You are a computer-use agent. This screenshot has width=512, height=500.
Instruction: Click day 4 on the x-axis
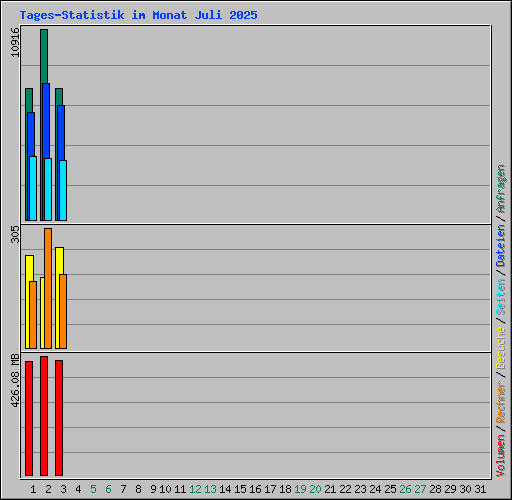(x=78, y=489)
